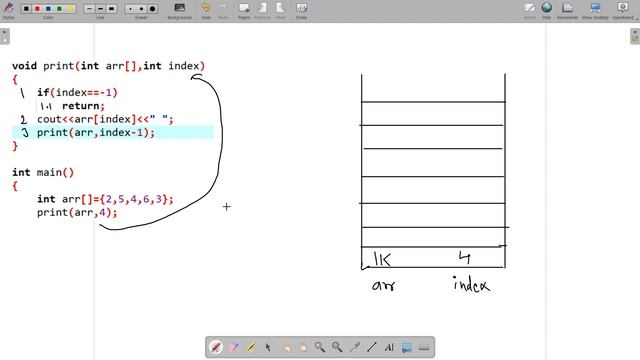Go to the Next page
Screen dimensions: 640x360
[280, 10]
